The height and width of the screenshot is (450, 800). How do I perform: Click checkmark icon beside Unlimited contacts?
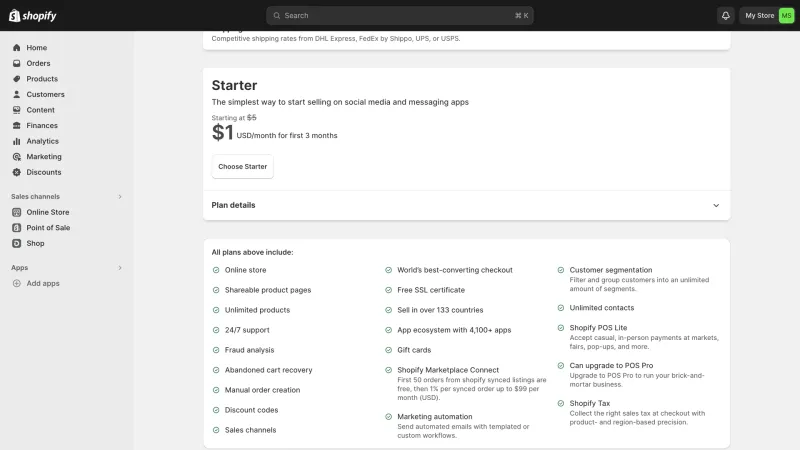(x=561, y=308)
